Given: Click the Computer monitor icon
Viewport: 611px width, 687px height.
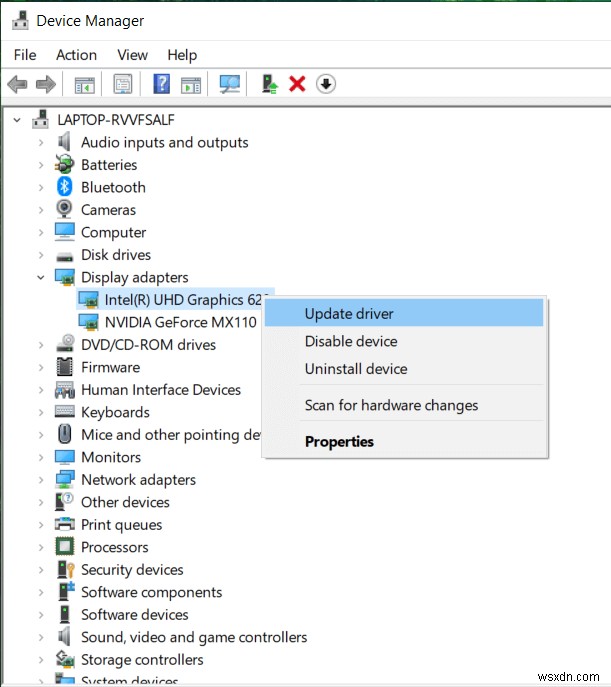Looking at the screenshot, I should 65,232.
